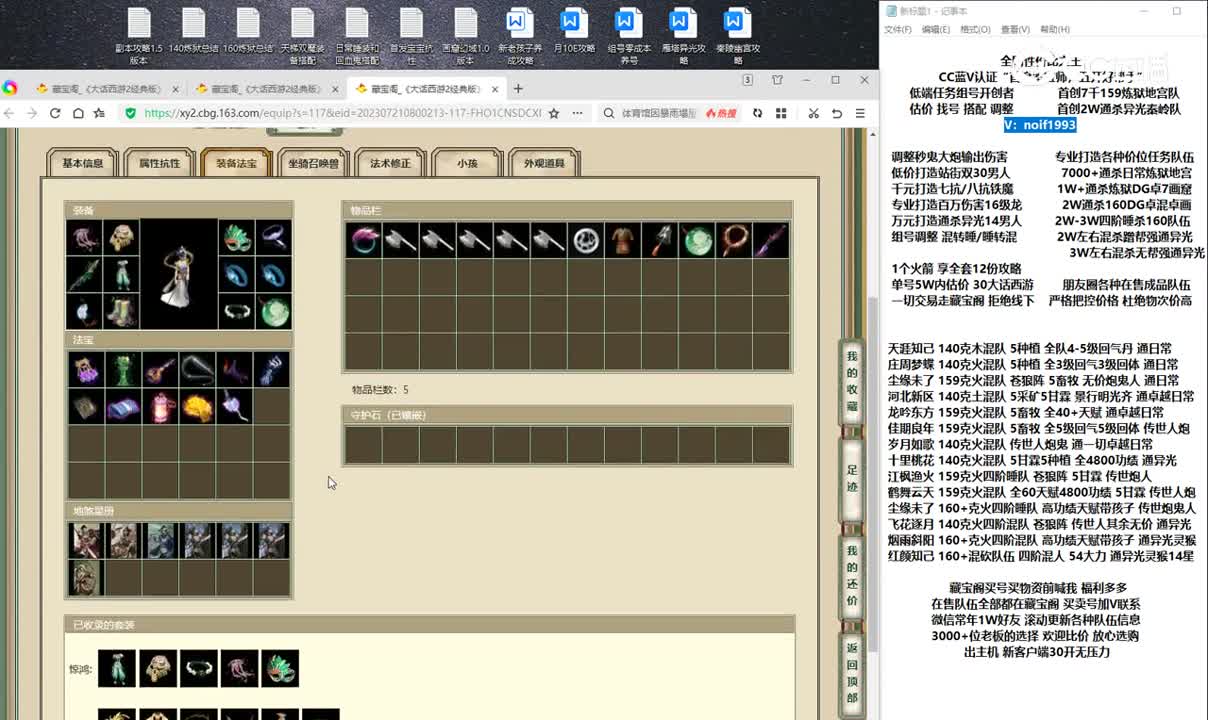Click the address bar URL field
Image resolution: width=1208 pixels, height=720 pixels.
coord(342,114)
